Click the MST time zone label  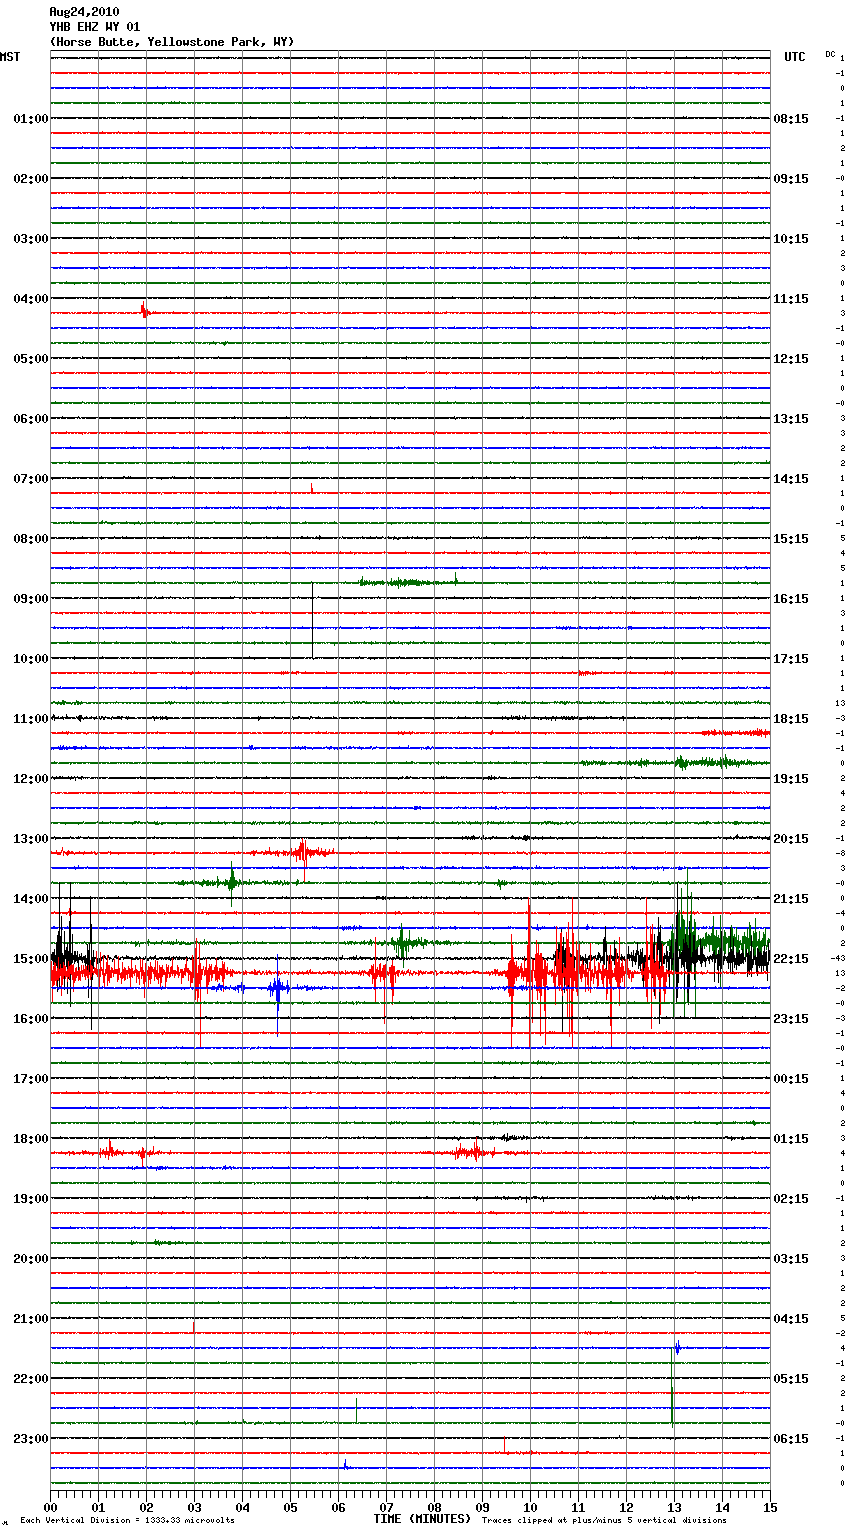coord(10,57)
